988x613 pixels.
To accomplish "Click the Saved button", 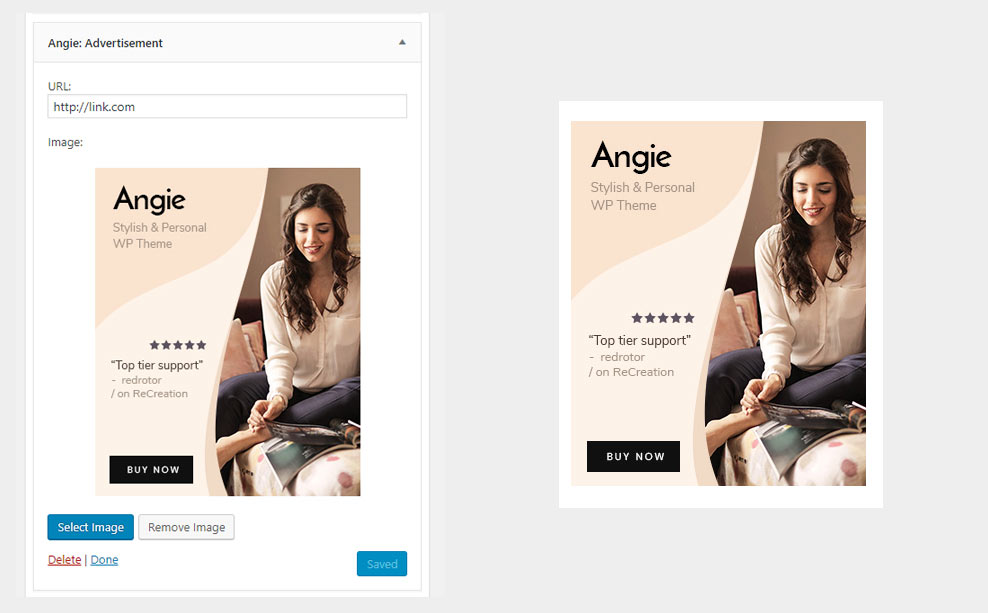I will coord(381,564).
